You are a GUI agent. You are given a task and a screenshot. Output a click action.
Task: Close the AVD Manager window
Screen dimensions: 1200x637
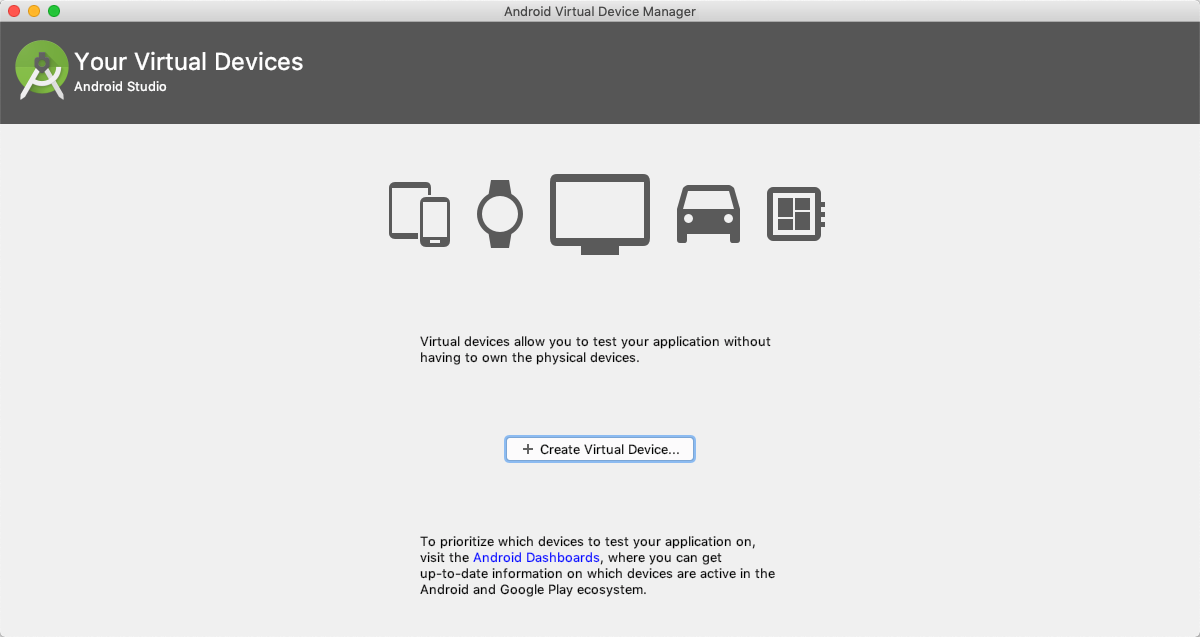14,11
